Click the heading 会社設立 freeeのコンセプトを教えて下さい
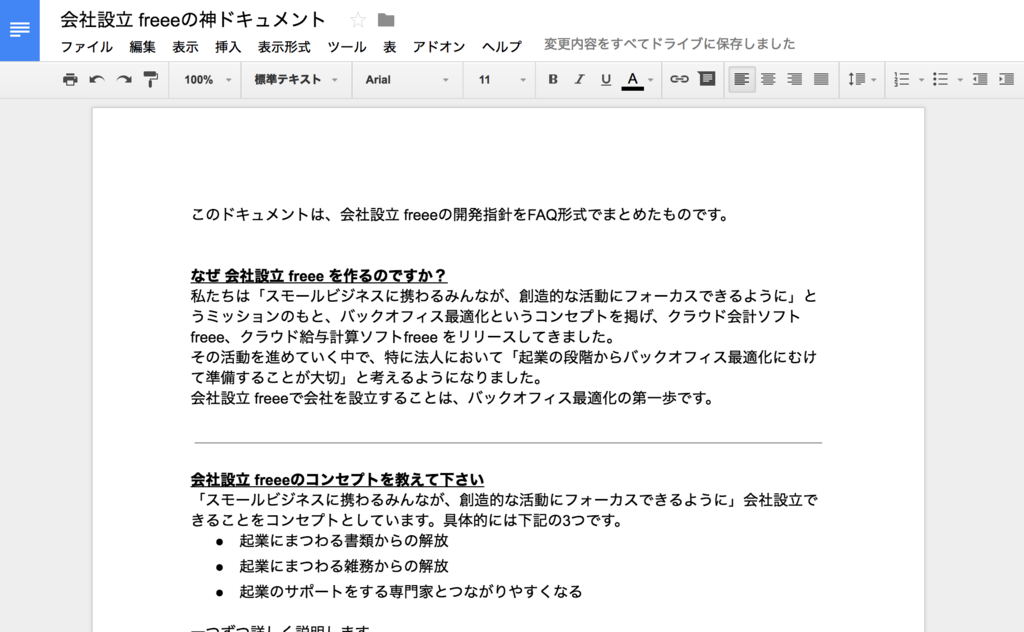The image size is (1024, 632). point(337,479)
